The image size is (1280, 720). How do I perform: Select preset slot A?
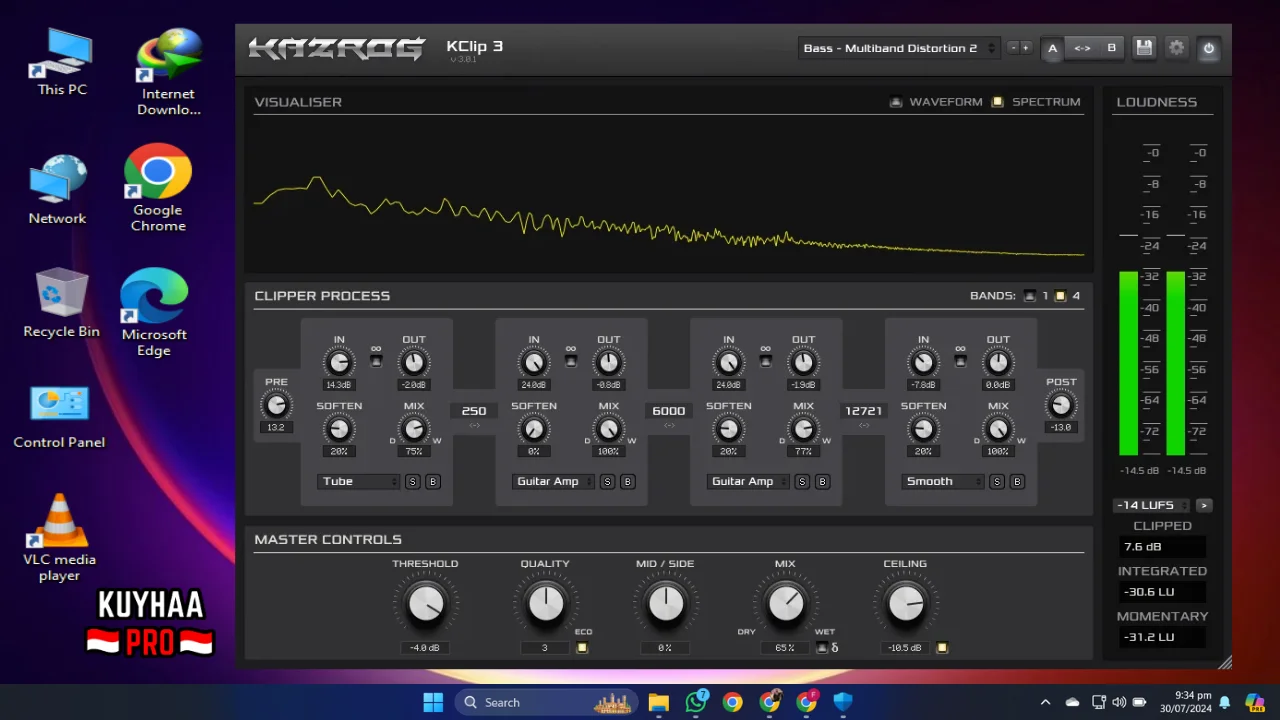point(1052,48)
